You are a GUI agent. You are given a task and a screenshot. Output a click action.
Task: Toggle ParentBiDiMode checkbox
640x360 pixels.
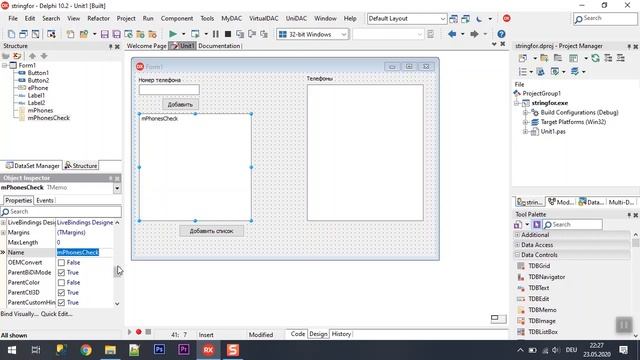pos(61,272)
